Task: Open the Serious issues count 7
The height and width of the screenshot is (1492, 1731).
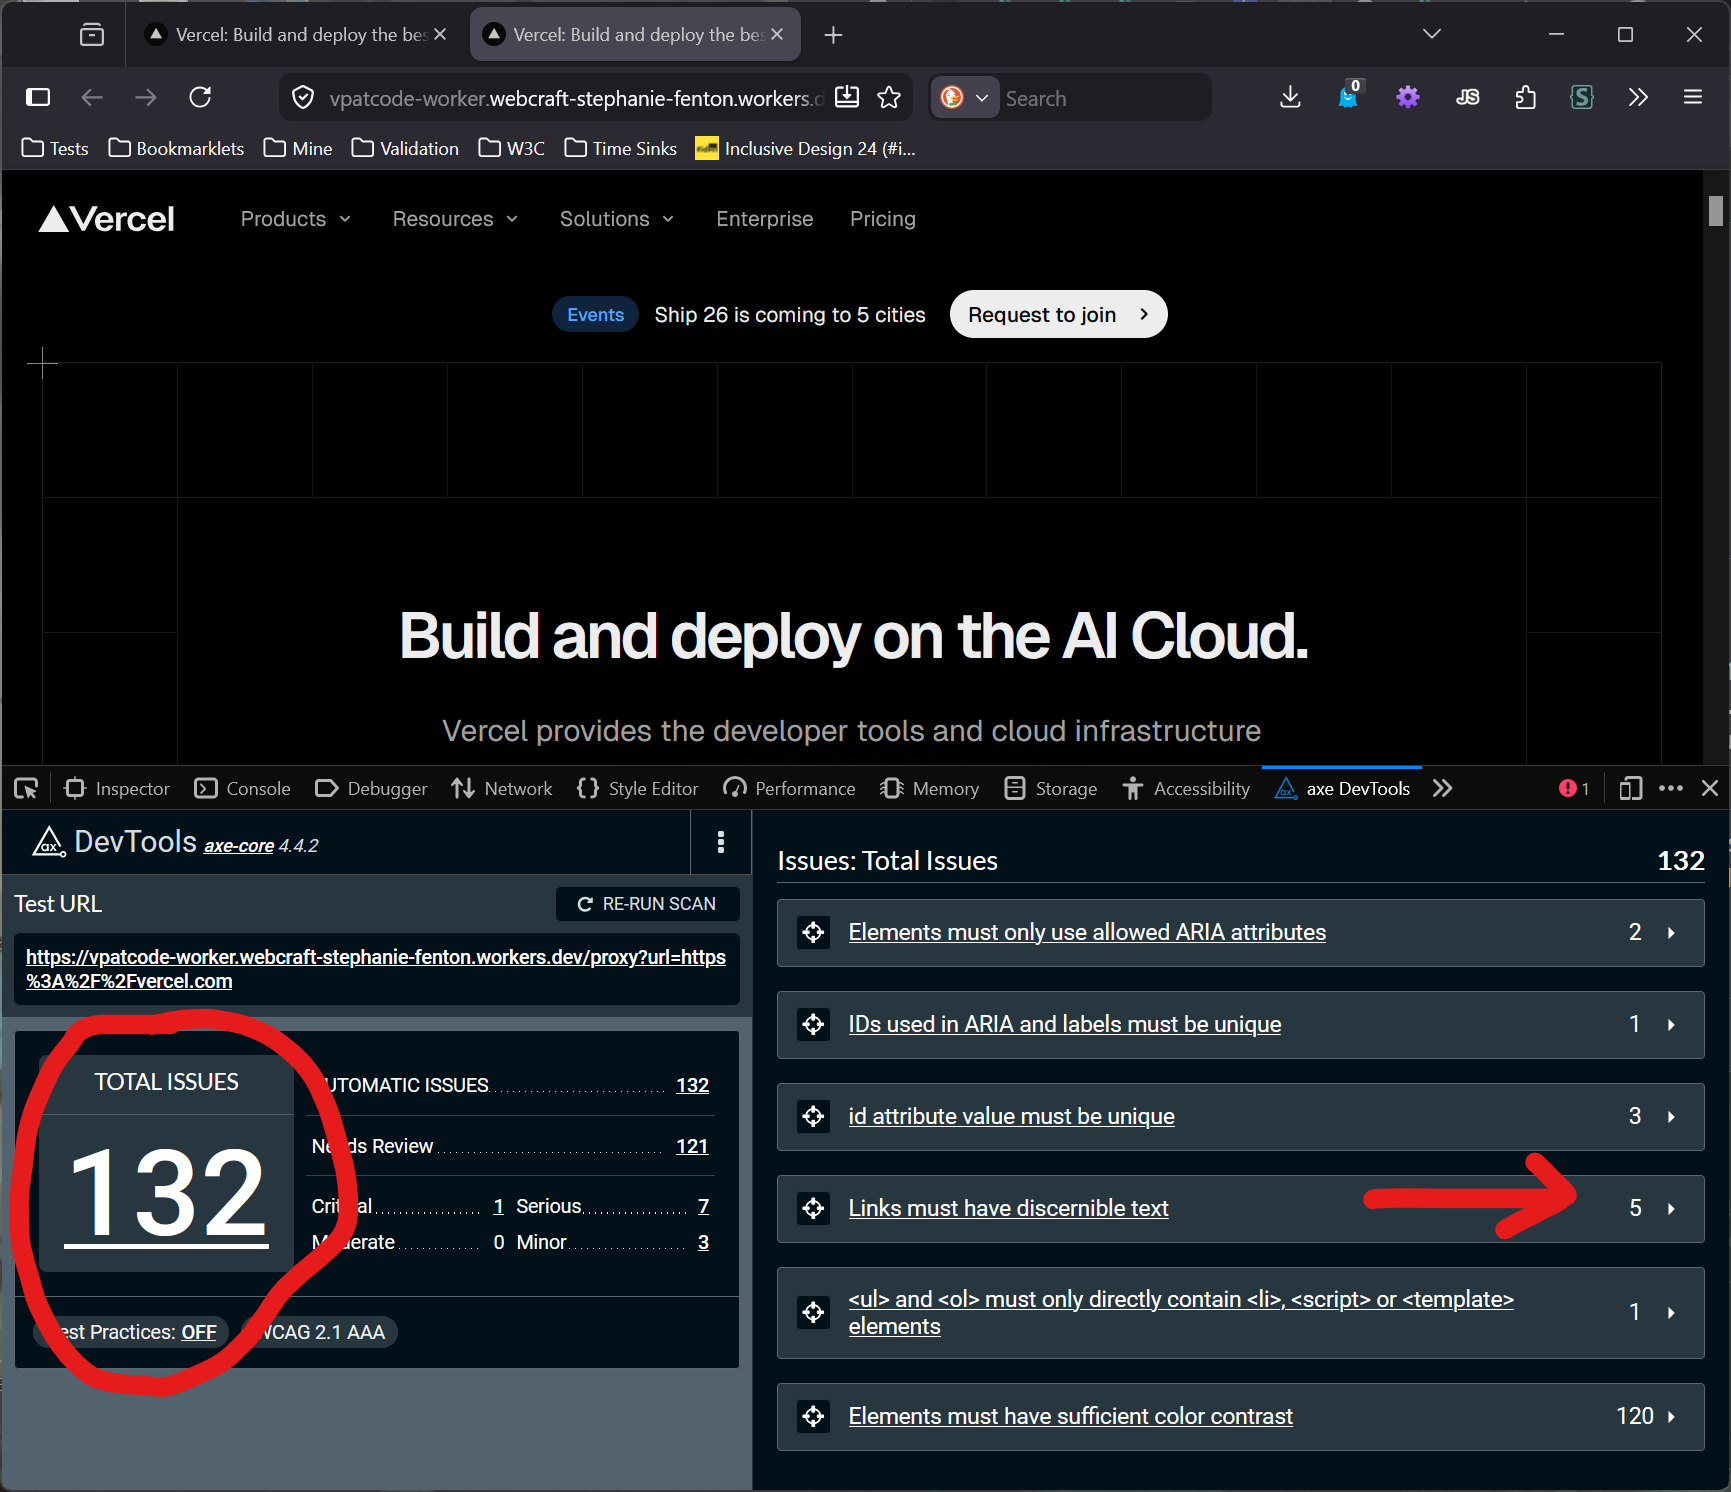Action: pyautogui.click(x=704, y=1207)
